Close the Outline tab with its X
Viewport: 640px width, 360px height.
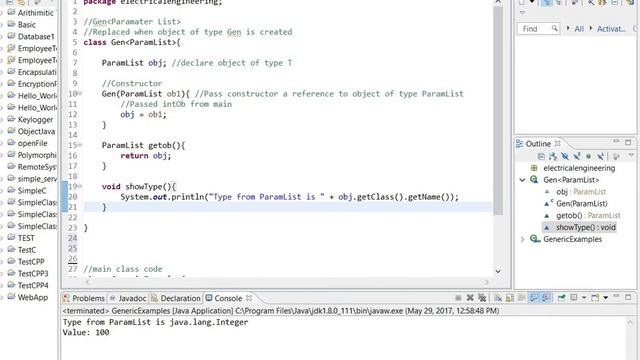pos(558,143)
